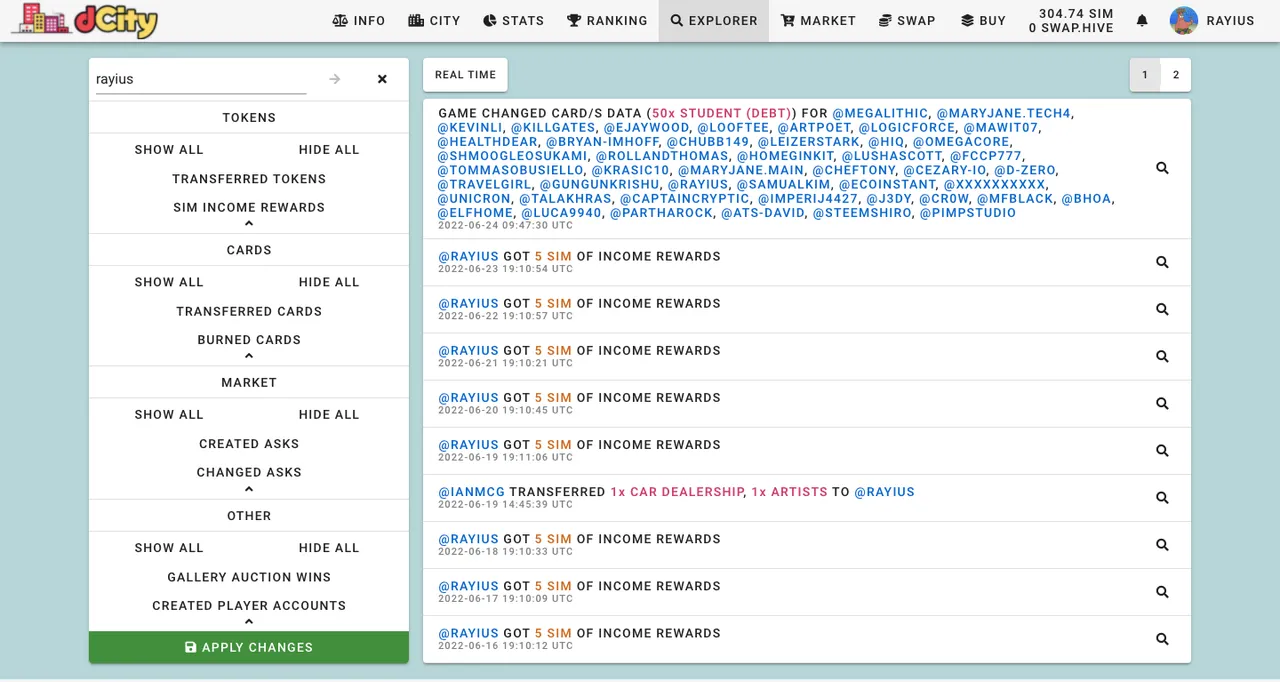Open details of 2022-06-16 income reward
This screenshot has height=682, width=1280.
pos(1162,638)
